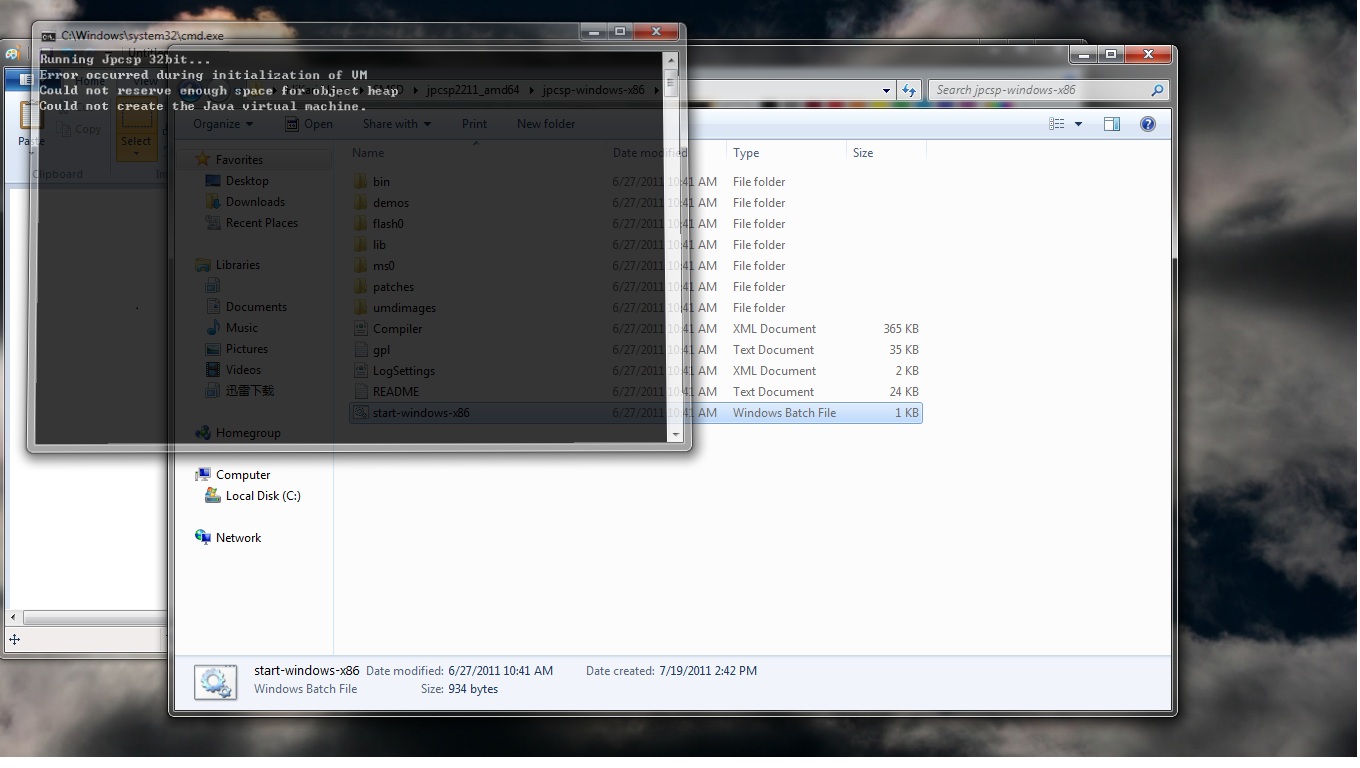The width and height of the screenshot is (1360, 768).
Task: Select Network in the navigation pane
Action: click(238, 538)
